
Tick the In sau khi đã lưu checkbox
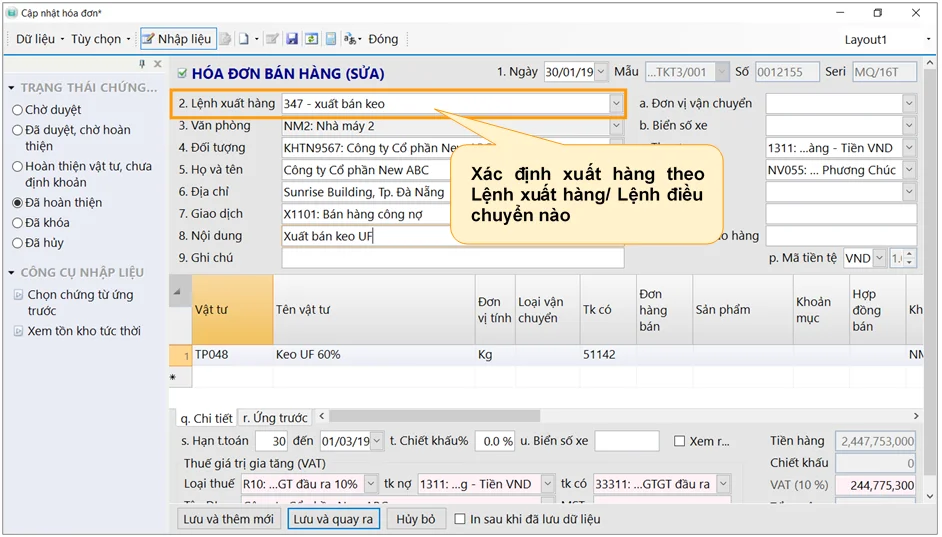pos(460,519)
